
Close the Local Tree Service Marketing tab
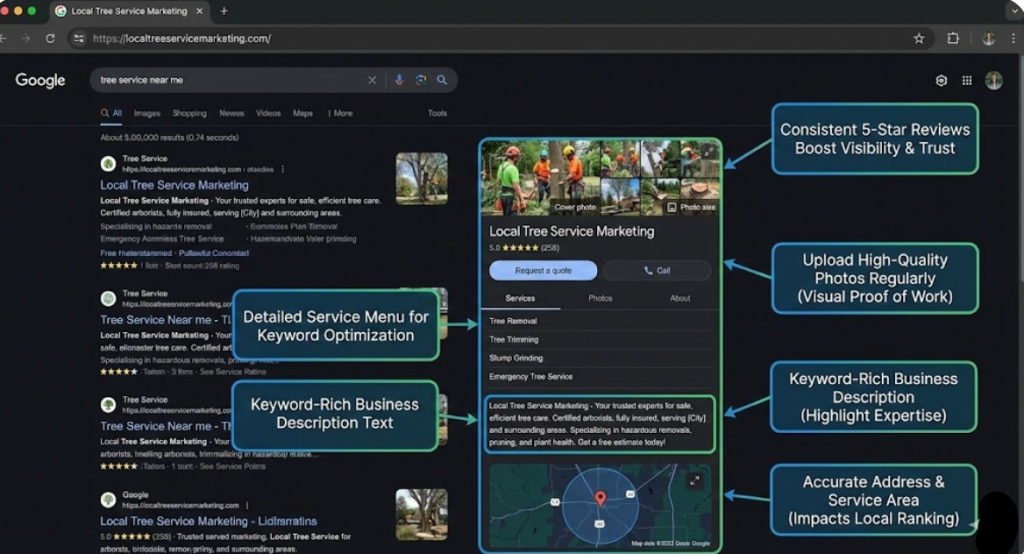[x=199, y=11]
